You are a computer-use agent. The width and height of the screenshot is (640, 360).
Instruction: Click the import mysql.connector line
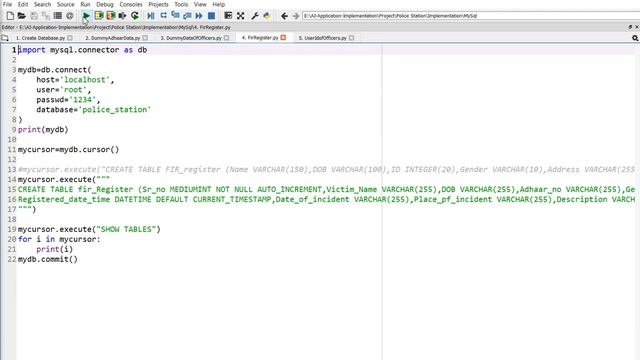pyautogui.click(x=82, y=50)
